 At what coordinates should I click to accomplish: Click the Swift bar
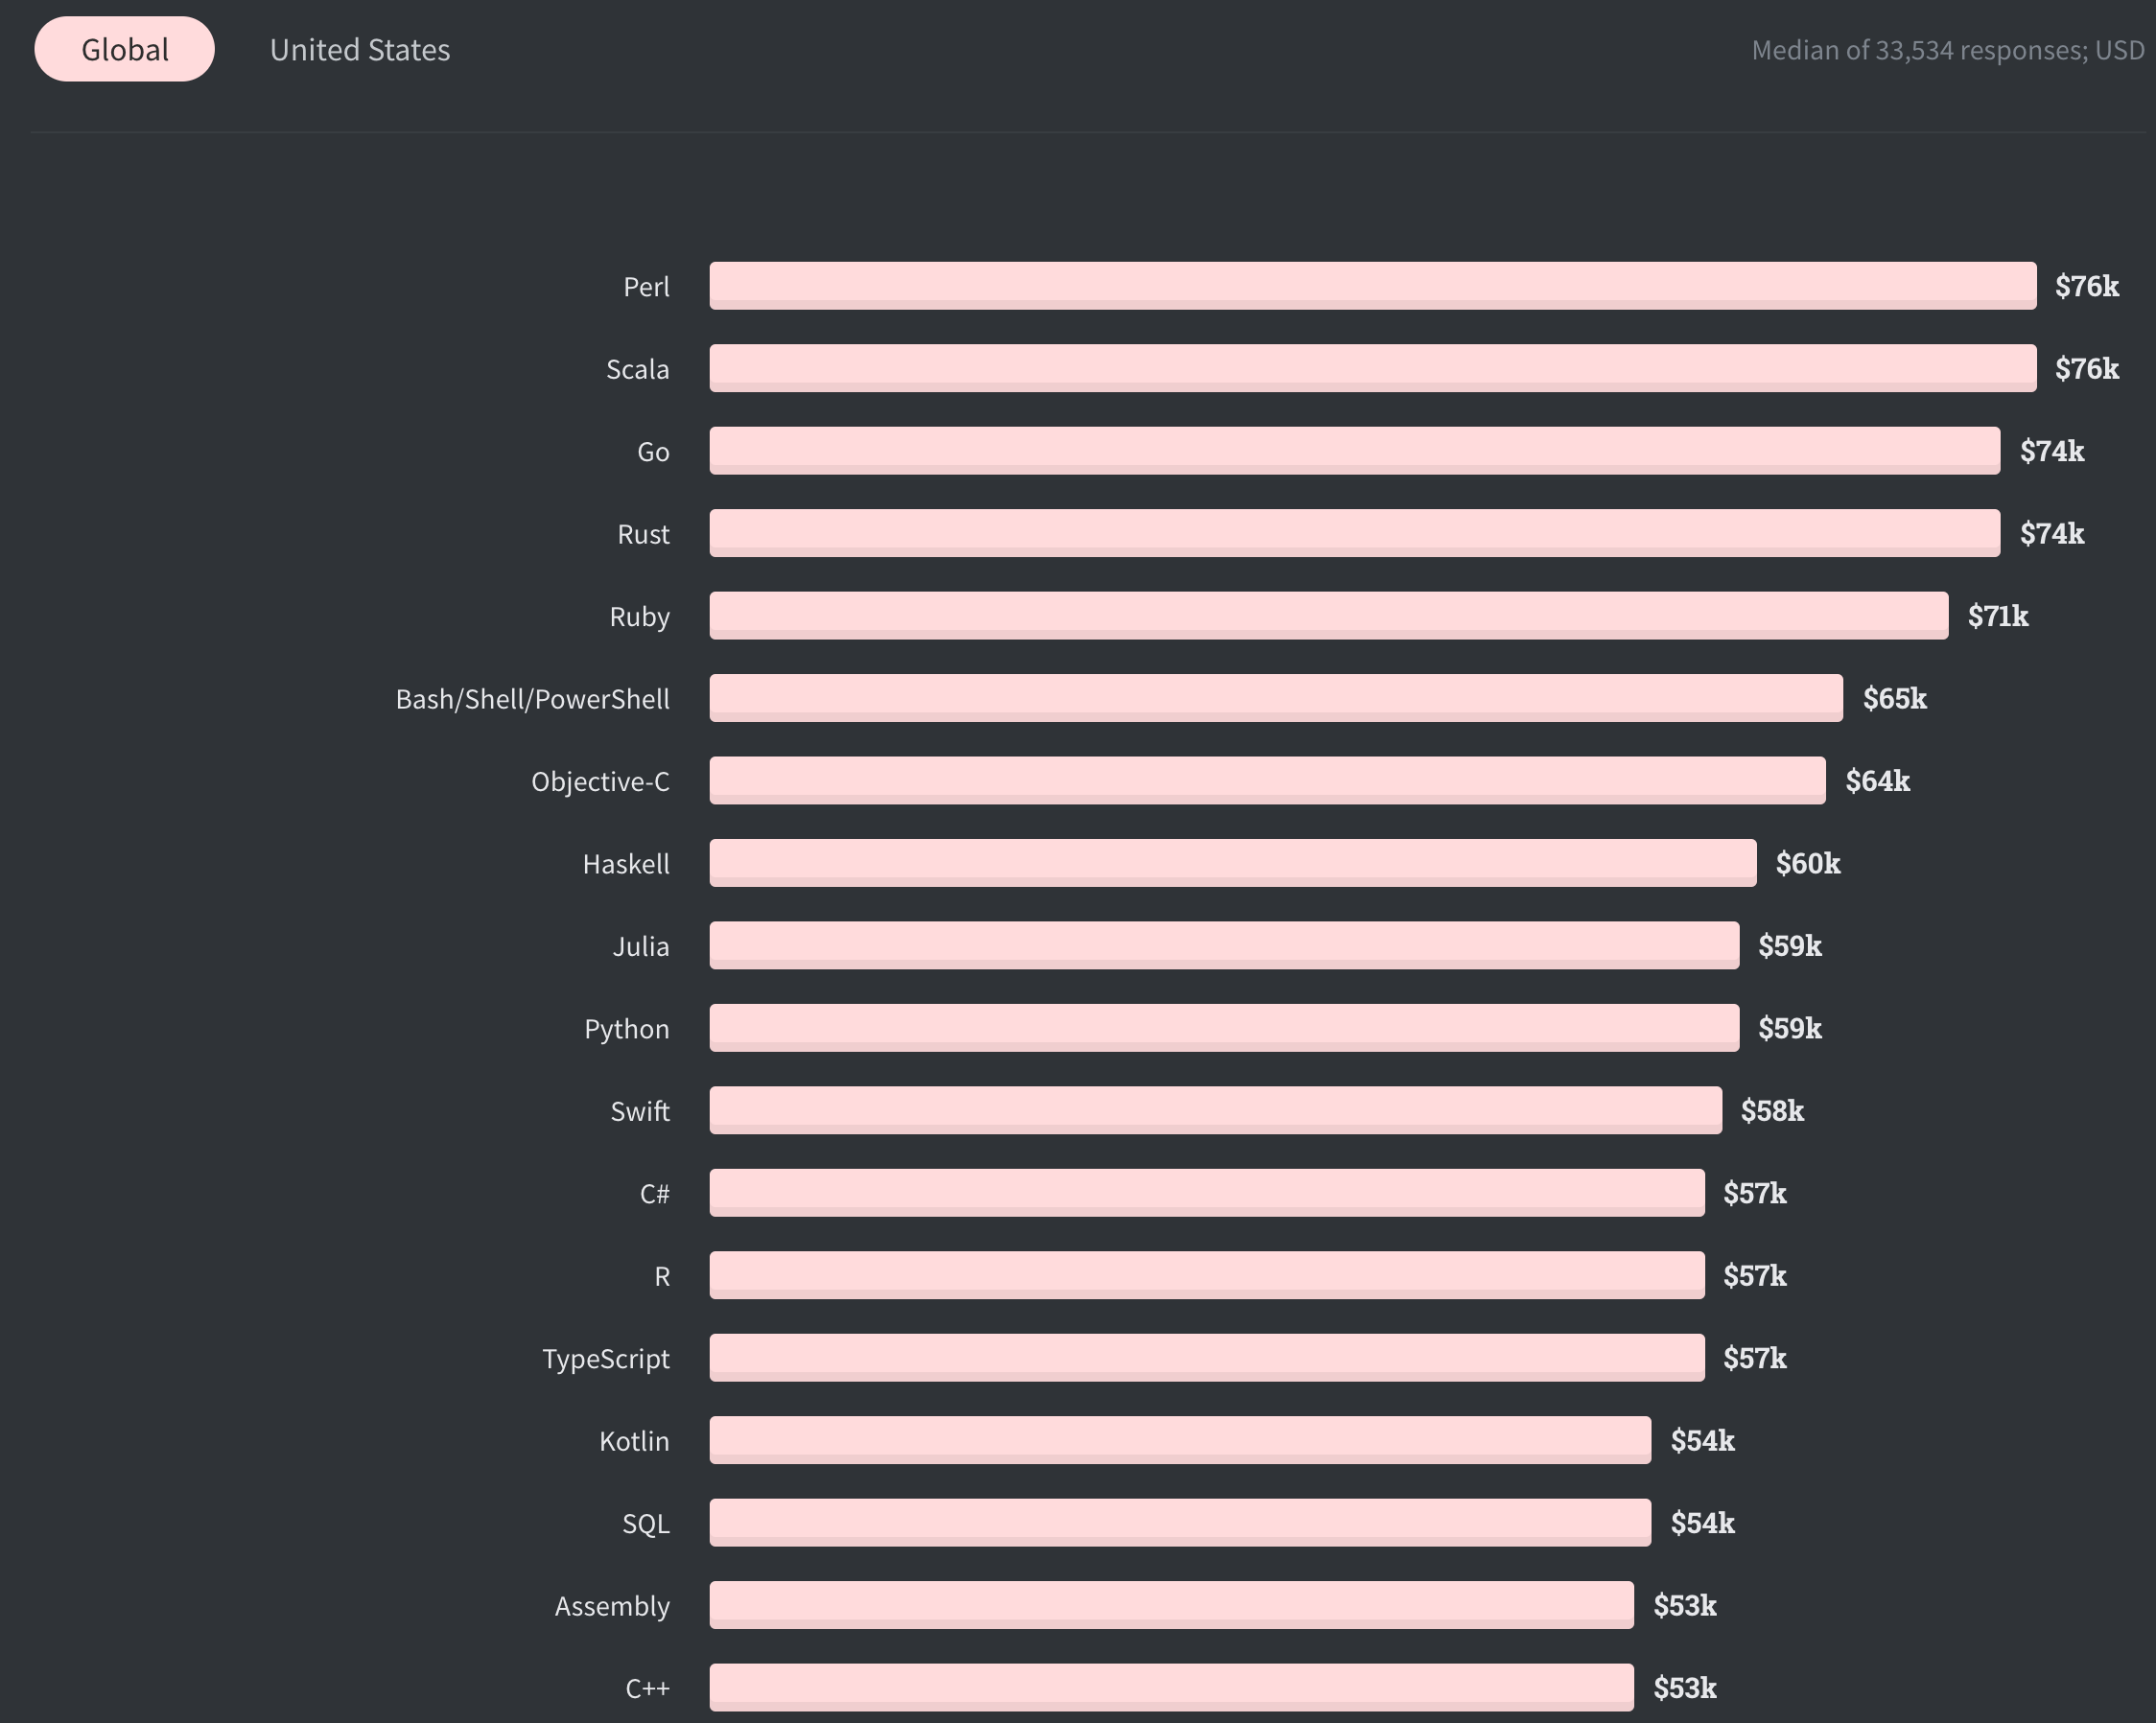point(1215,1110)
